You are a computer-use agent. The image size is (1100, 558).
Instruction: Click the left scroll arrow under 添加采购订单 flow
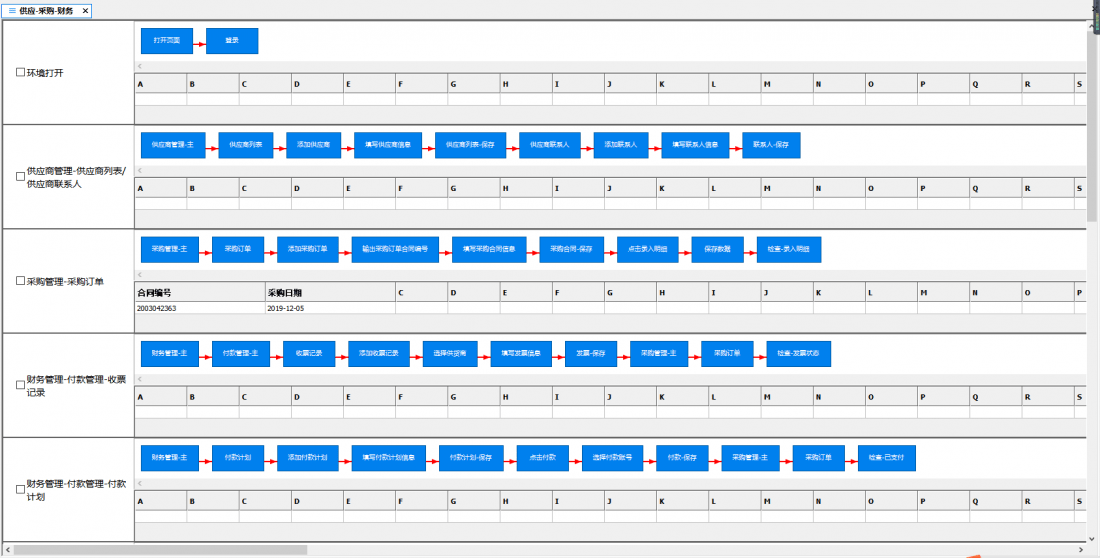click(140, 275)
